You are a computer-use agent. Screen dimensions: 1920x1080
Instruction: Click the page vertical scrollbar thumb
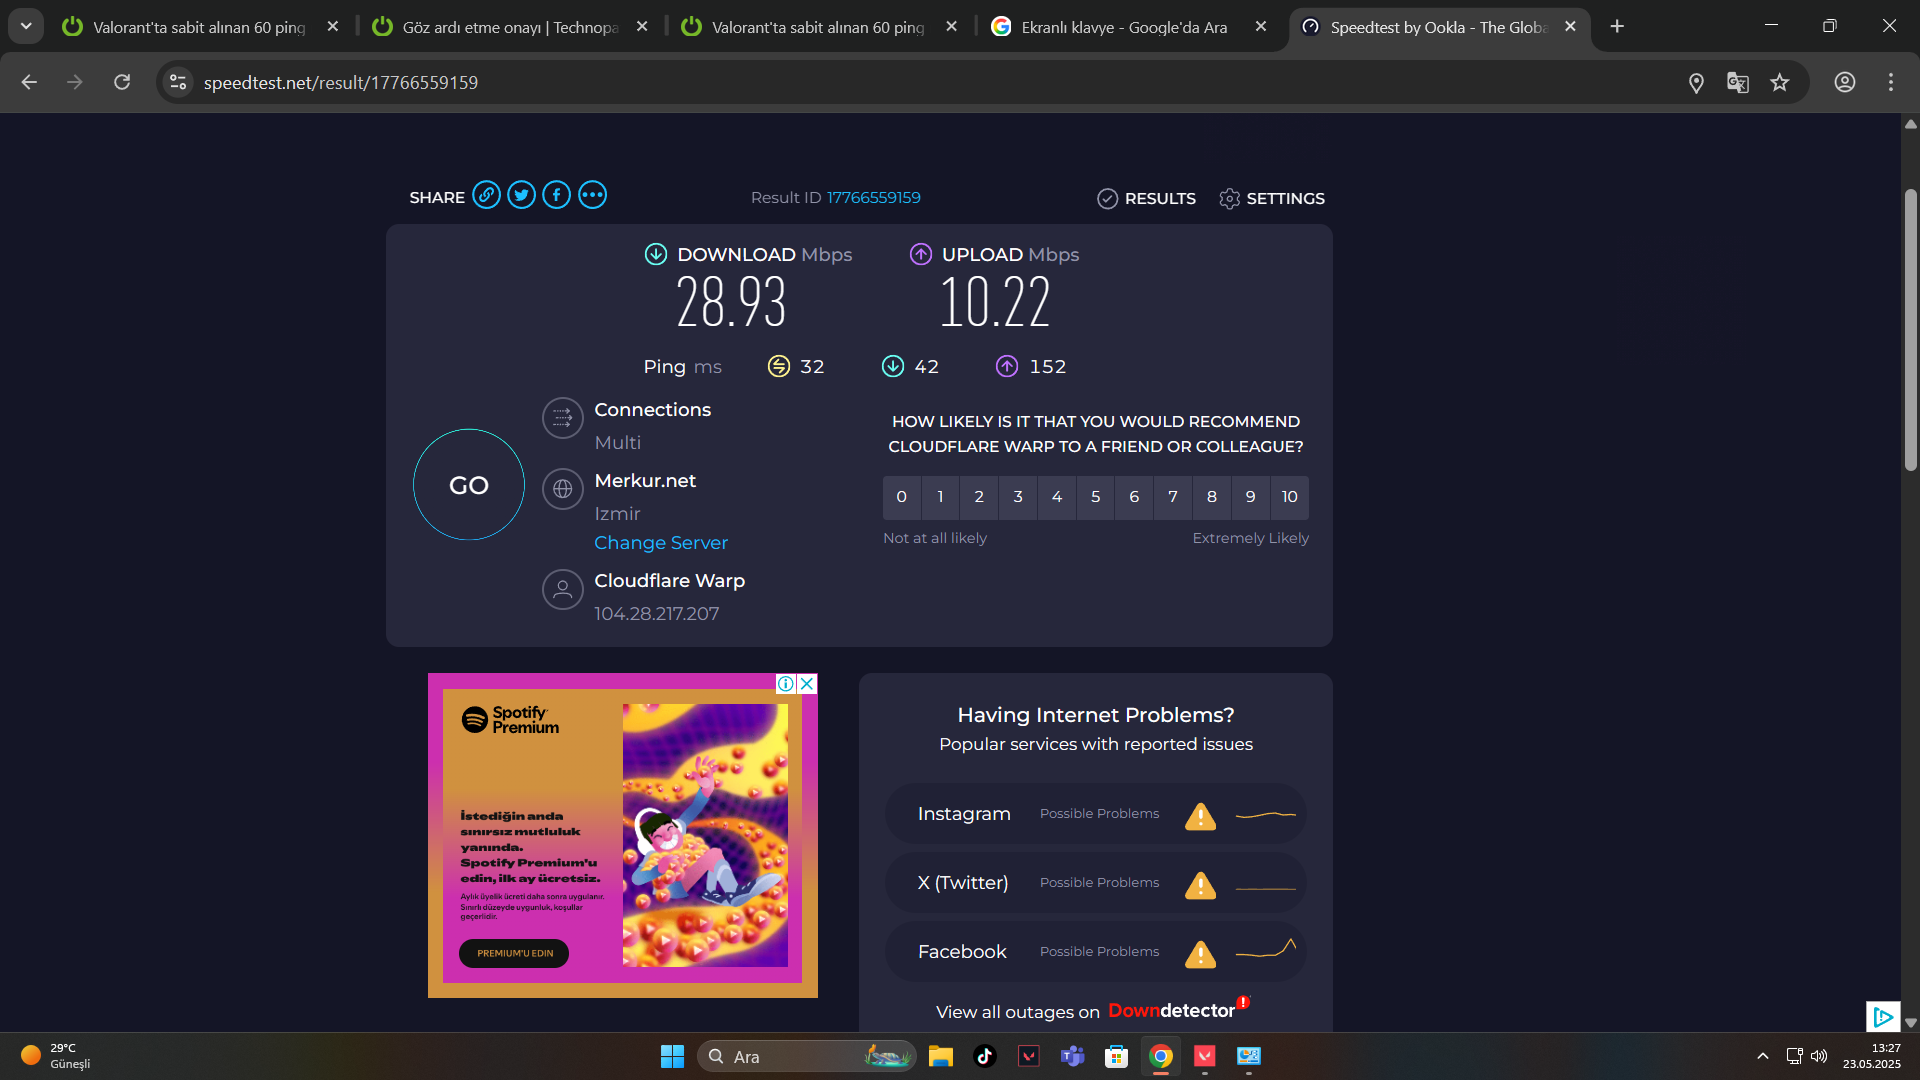[x=1910, y=330]
